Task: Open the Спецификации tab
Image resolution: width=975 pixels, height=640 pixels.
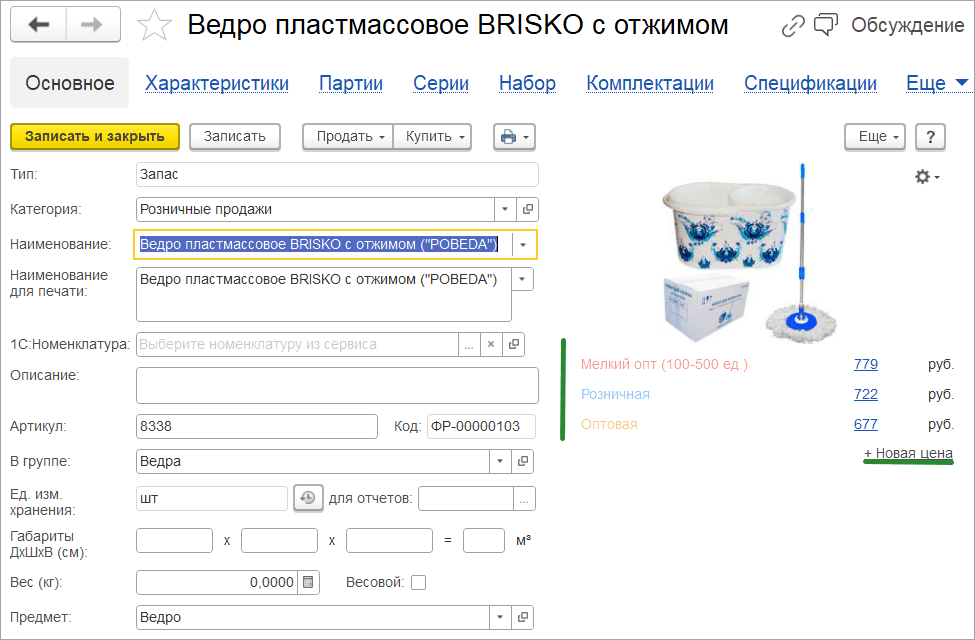Action: tap(810, 83)
